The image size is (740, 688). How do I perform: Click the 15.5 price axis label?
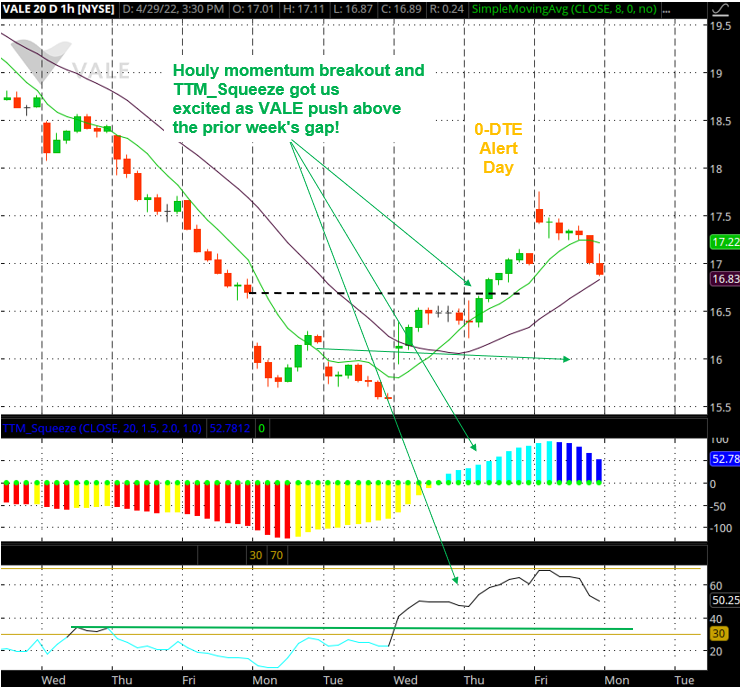721,408
